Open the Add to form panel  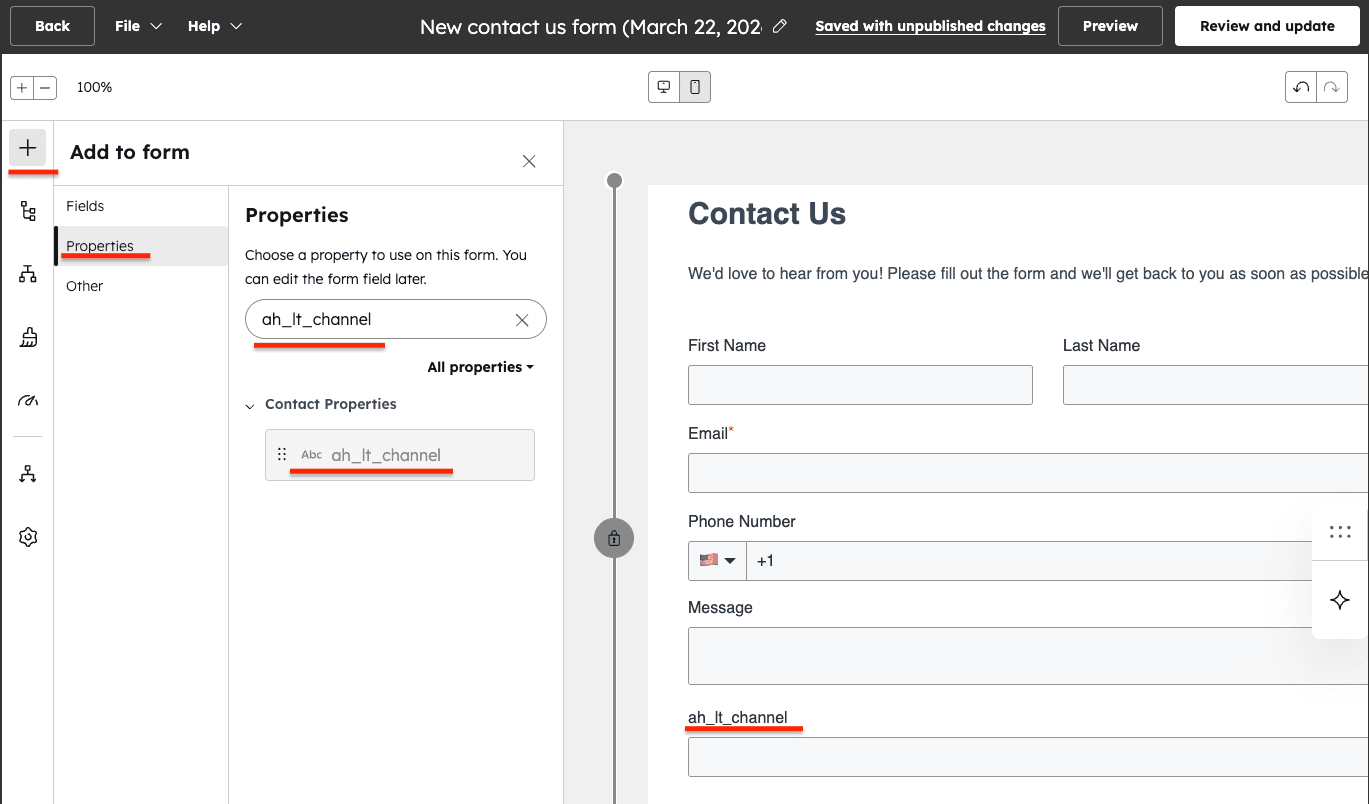[x=28, y=148]
